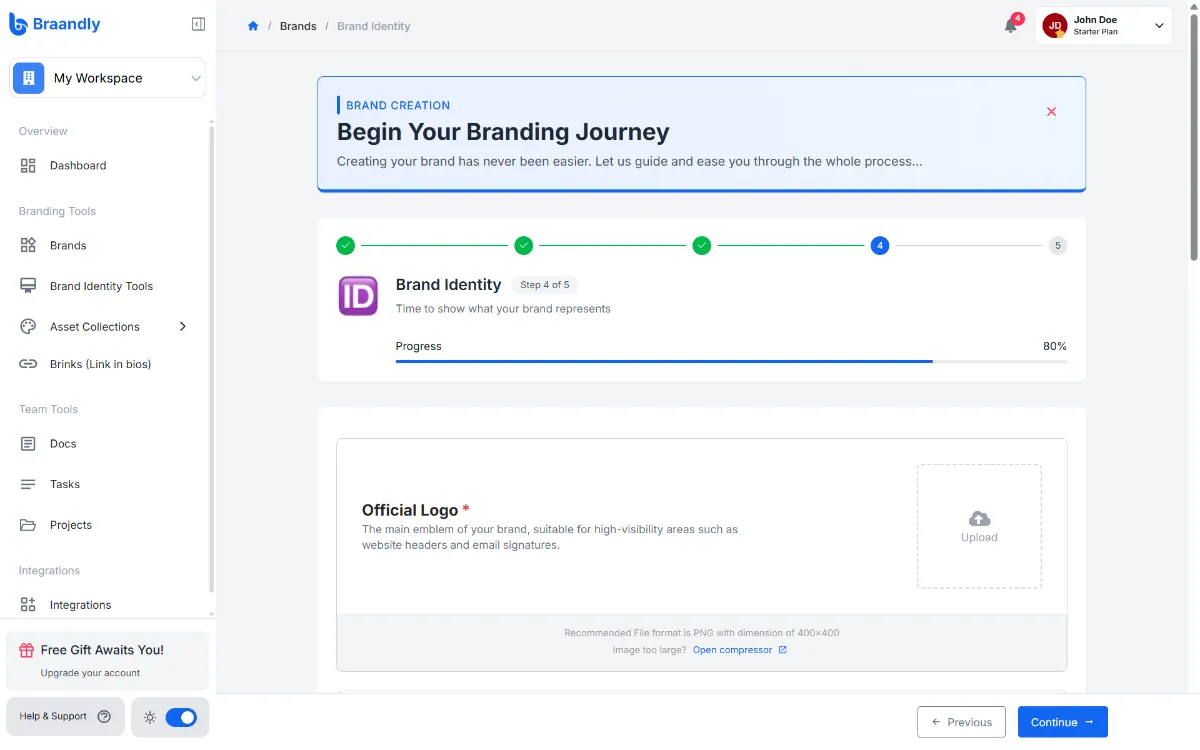
Task: Click Continue to proceed
Action: coord(1062,722)
